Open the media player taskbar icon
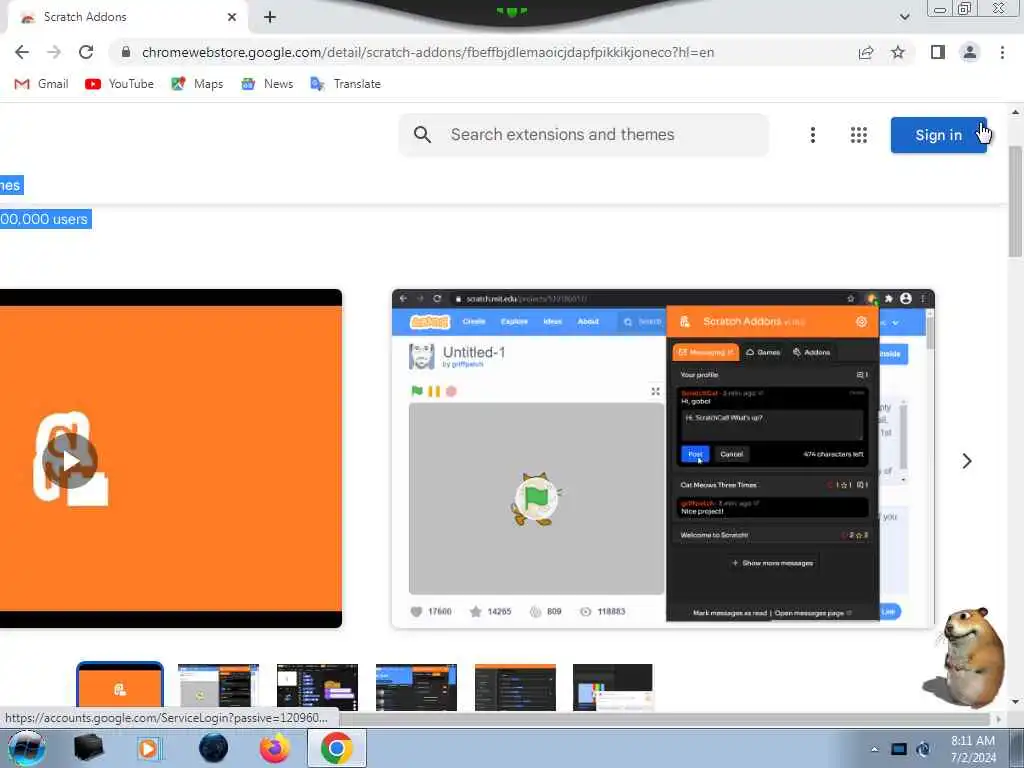 (148, 748)
